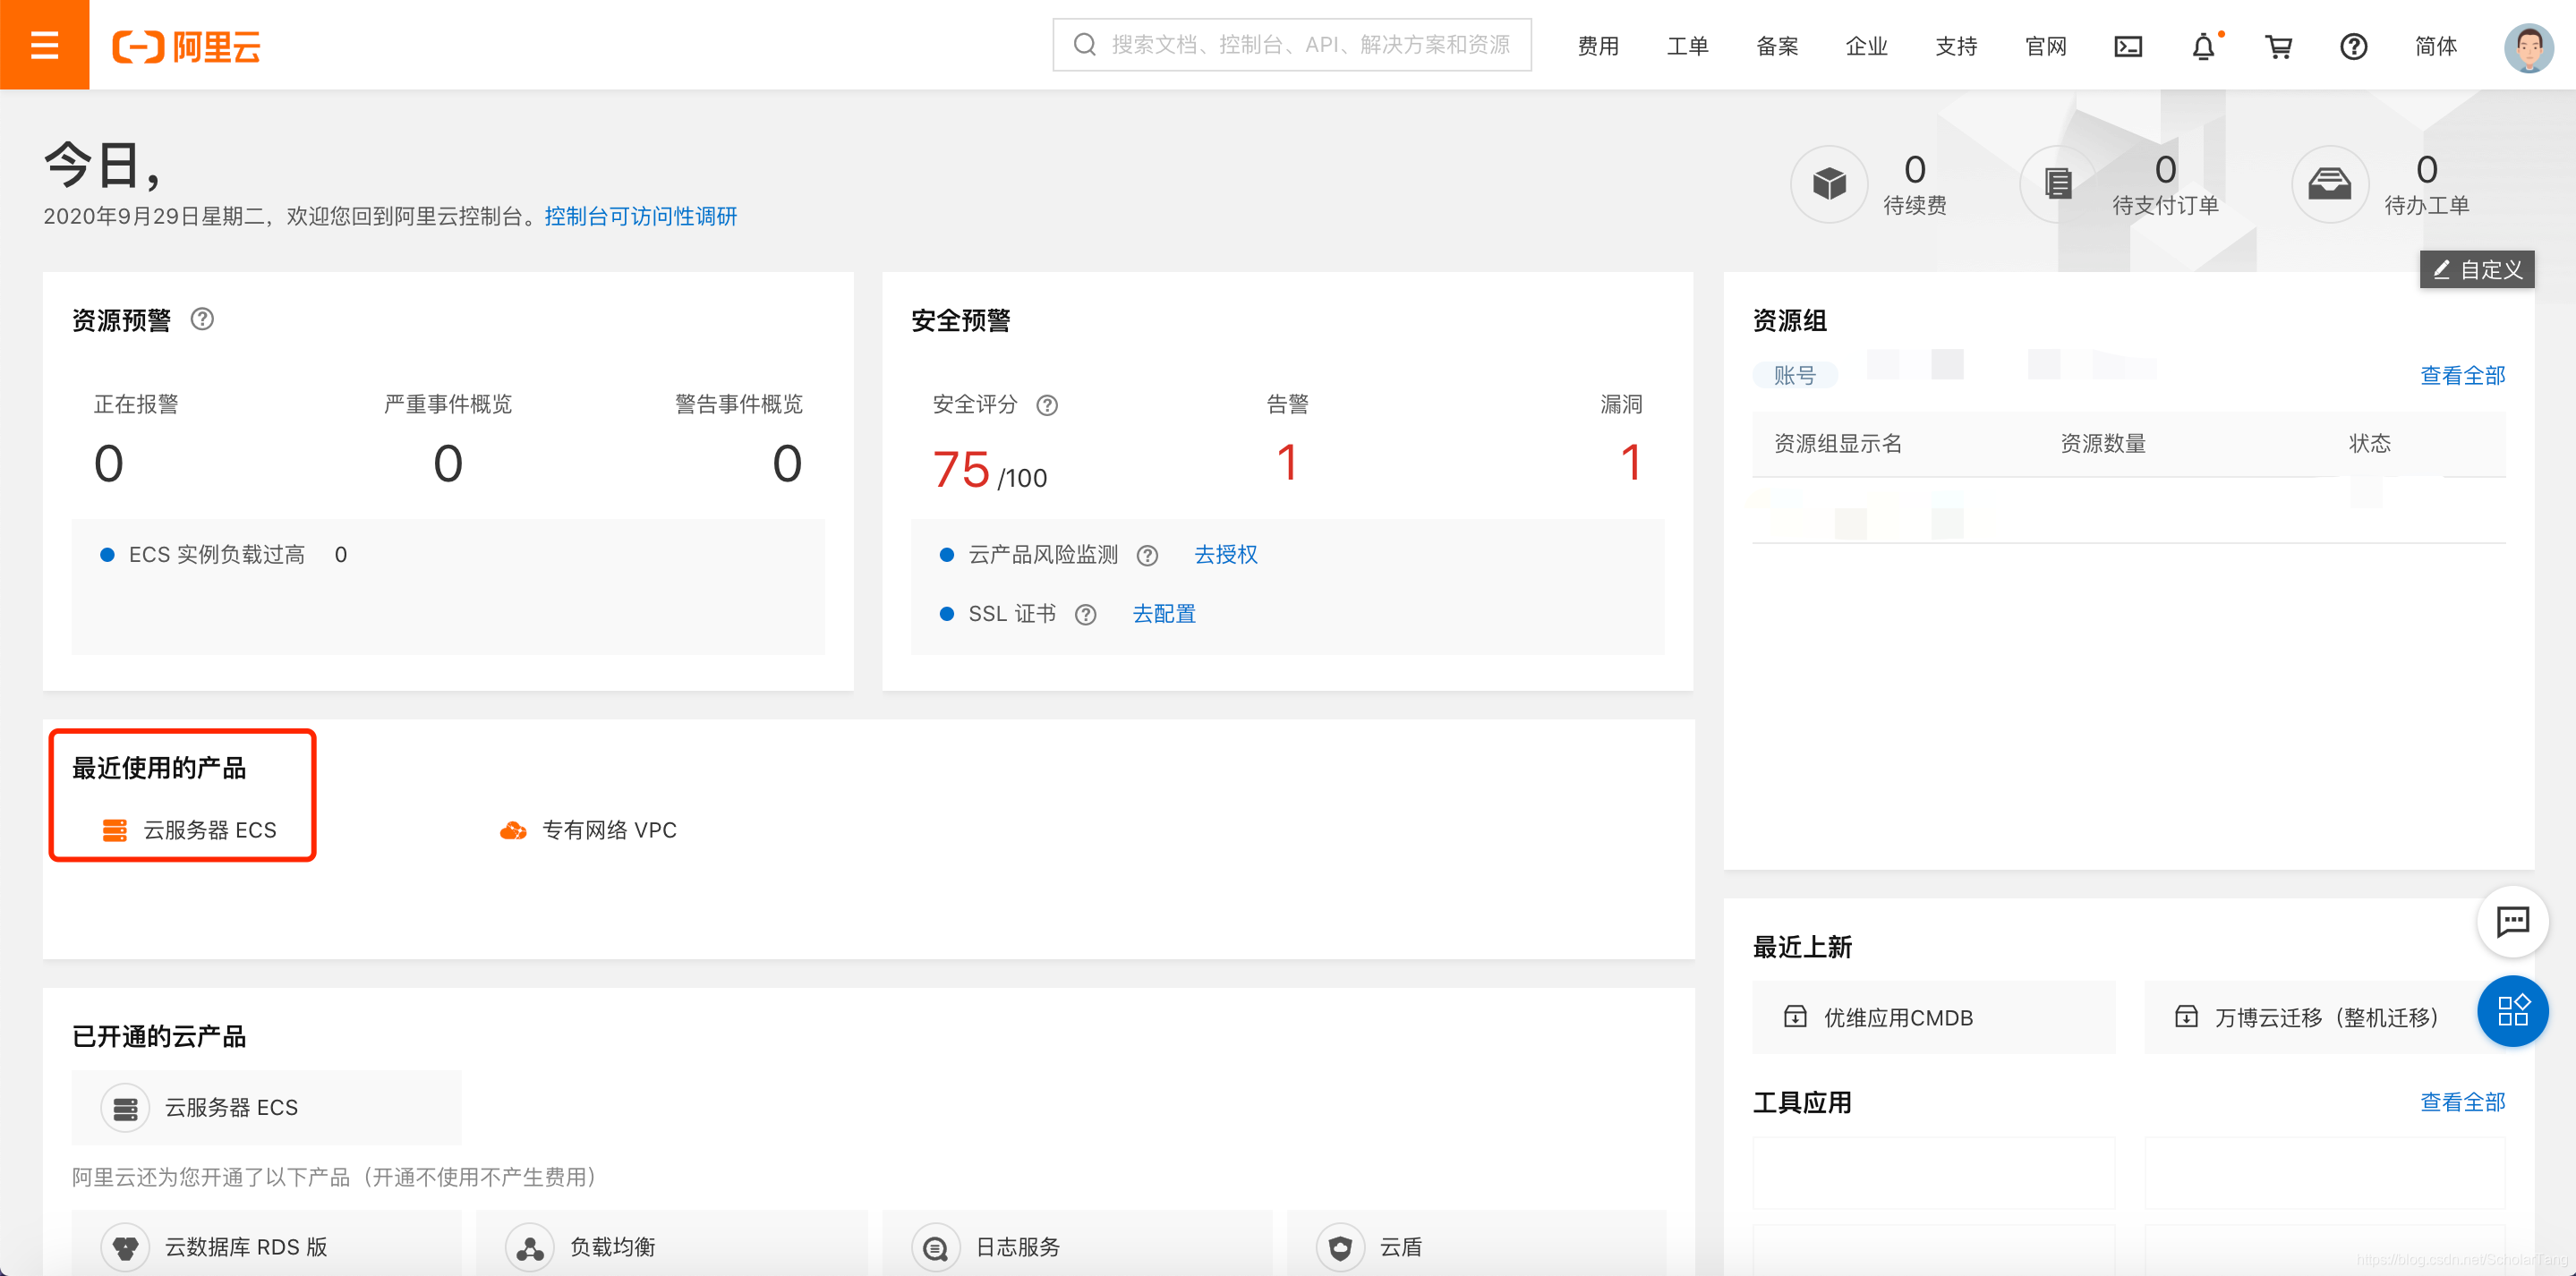This screenshot has width=2576, height=1276.
Task: Click the help icon beside 资源预警
Action: click(x=202, y=319)
